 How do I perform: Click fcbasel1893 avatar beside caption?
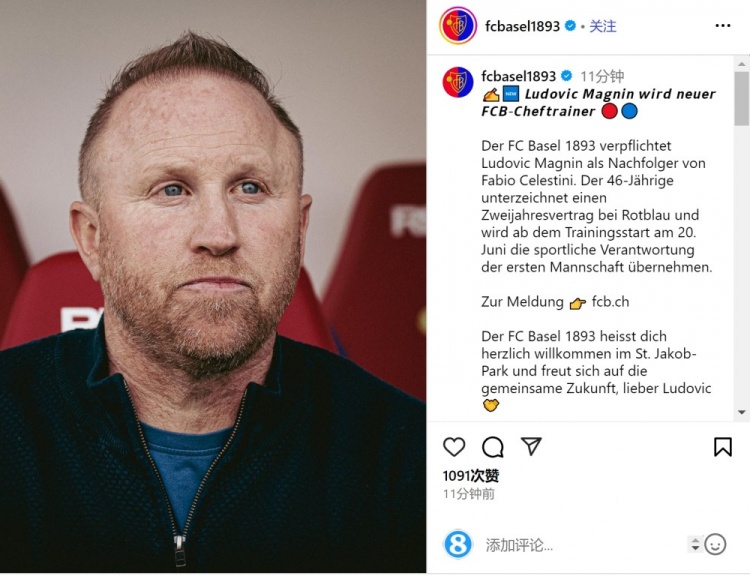tap(458, 82)
